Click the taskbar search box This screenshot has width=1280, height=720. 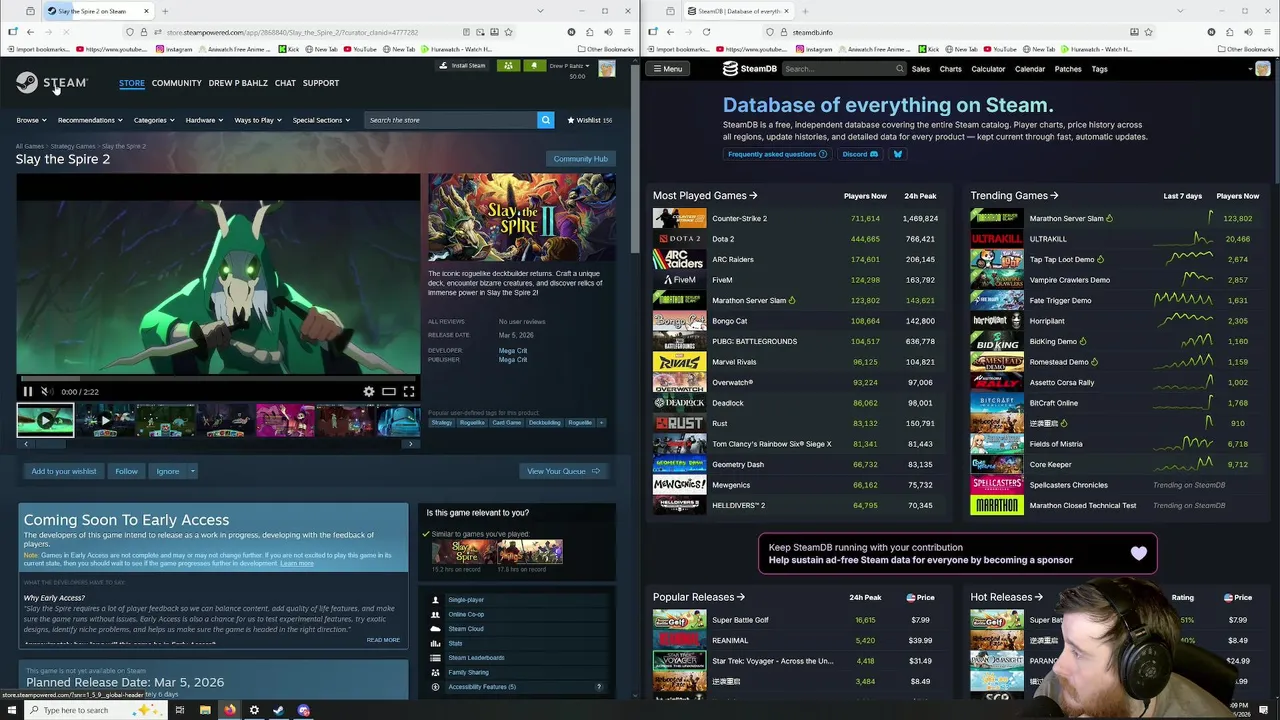pyautogui.click(x=95, y=710)
